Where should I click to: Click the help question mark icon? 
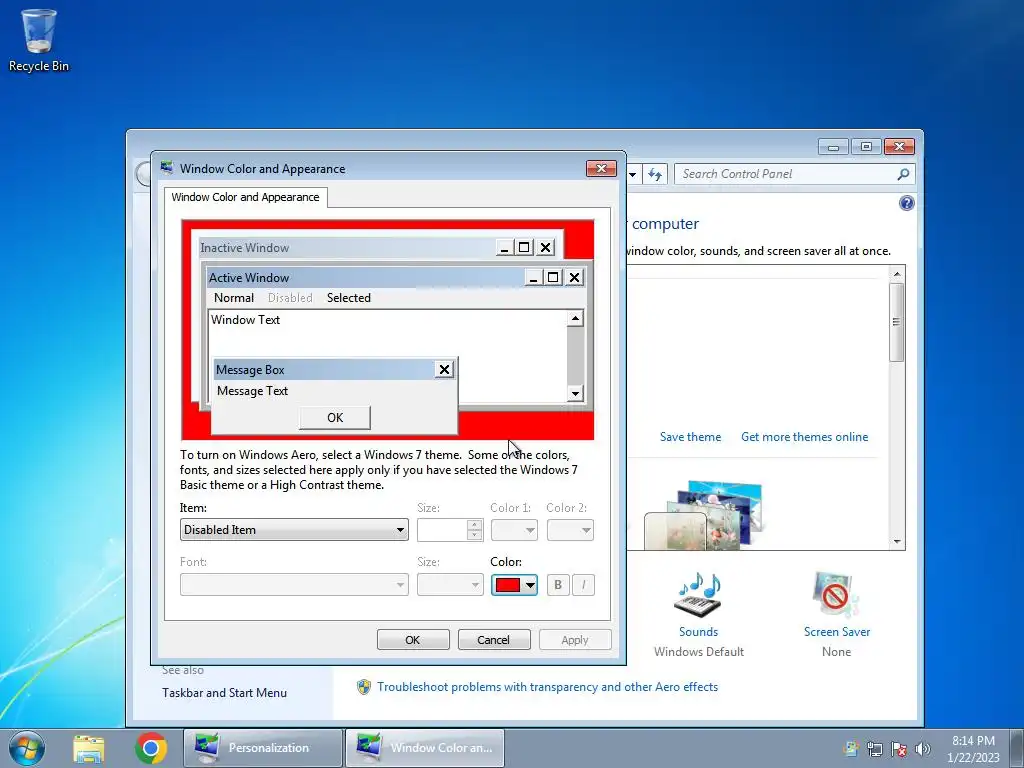click(906, 203)
